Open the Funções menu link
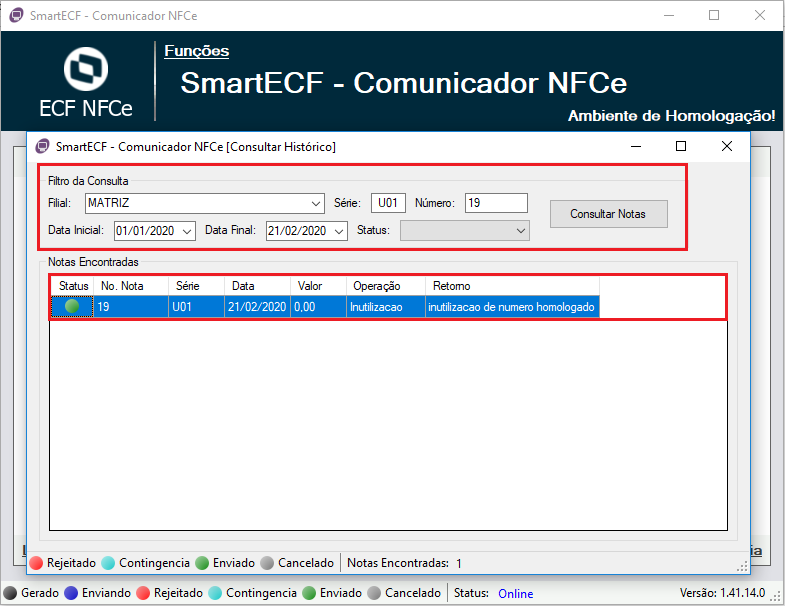785x606 pixels. [196, 51]
